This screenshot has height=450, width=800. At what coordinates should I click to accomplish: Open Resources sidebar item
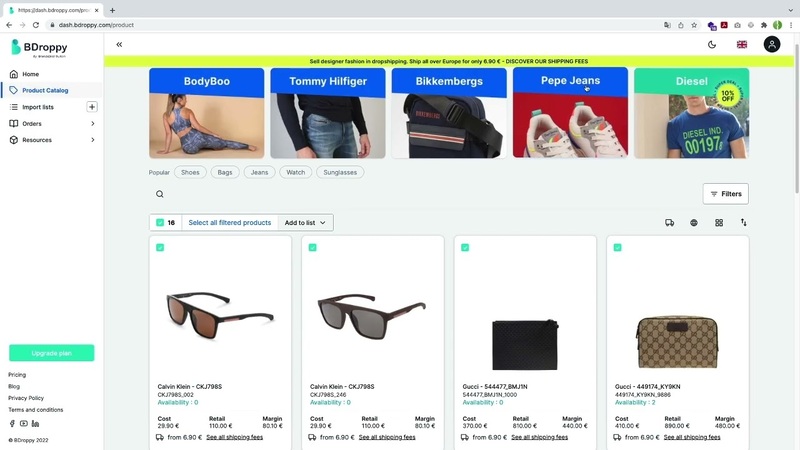[37, 140]
